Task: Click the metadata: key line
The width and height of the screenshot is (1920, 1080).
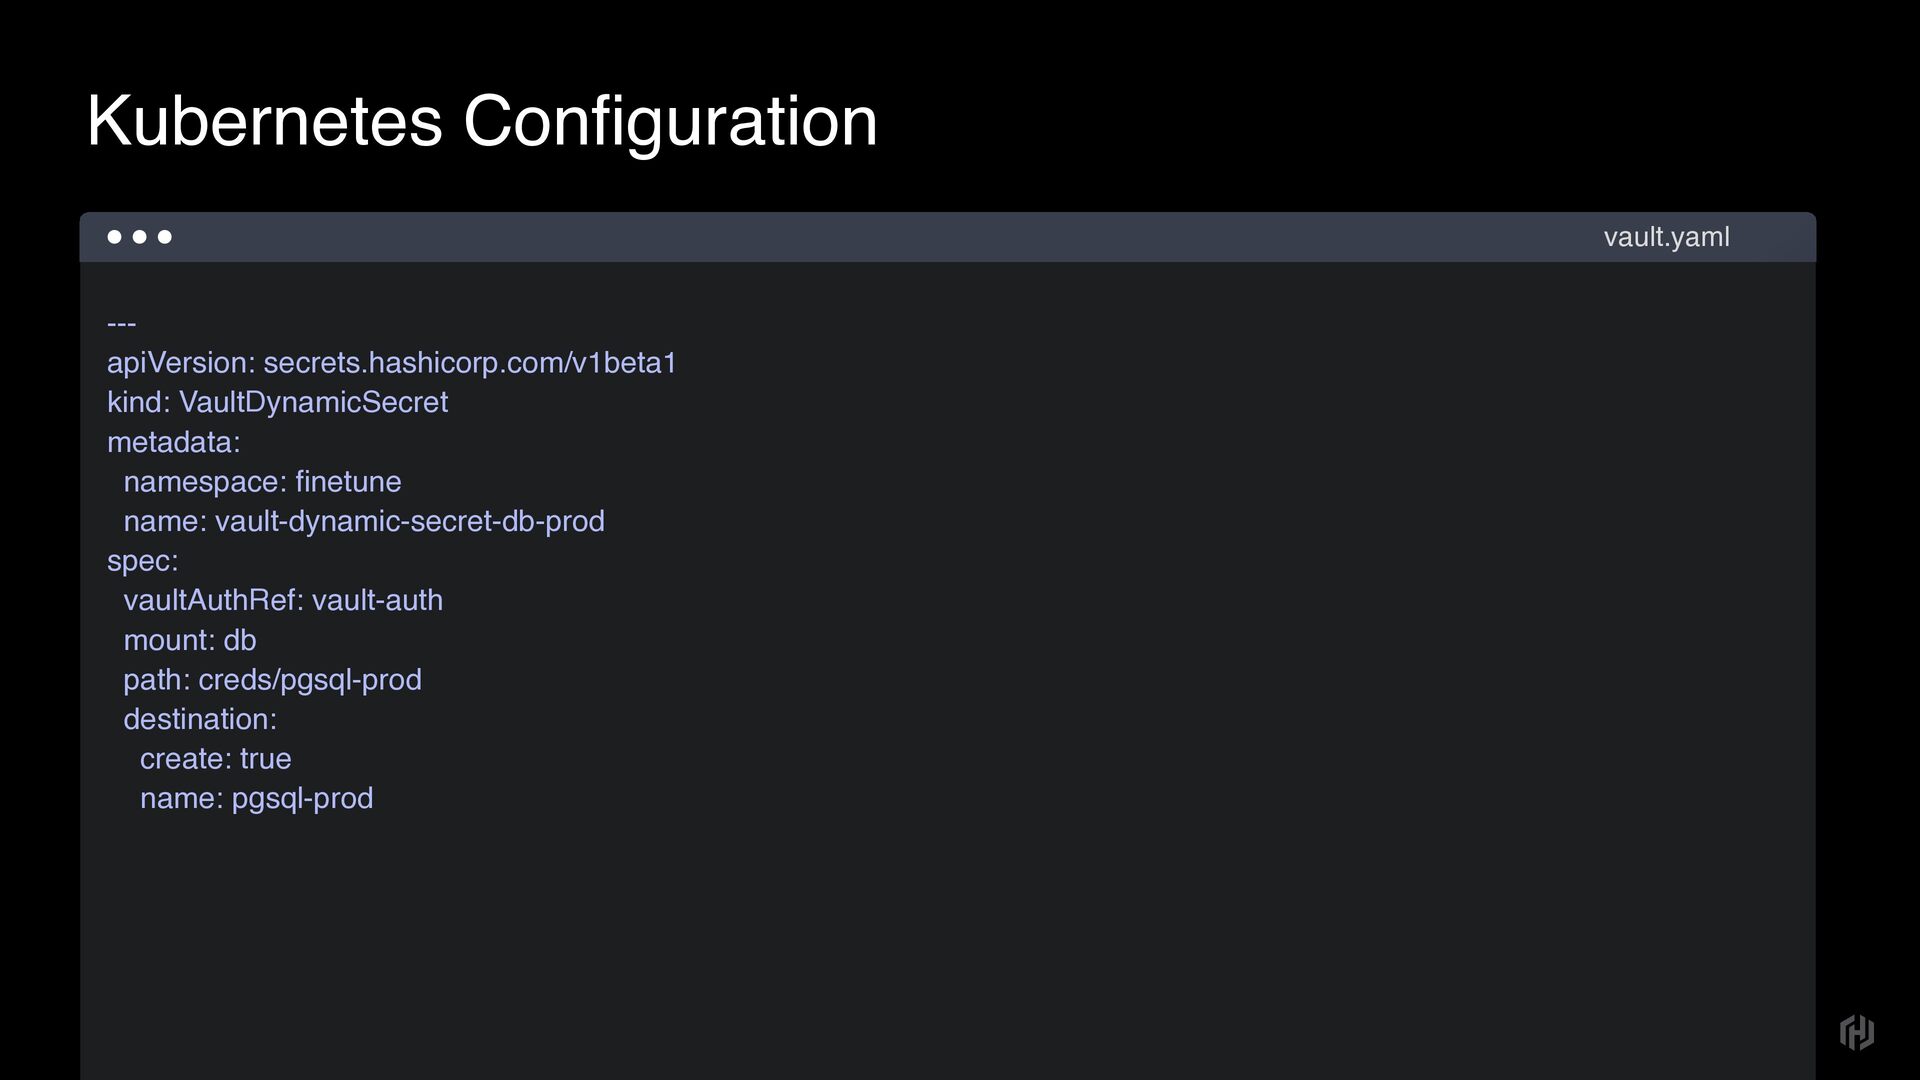Action: tap(173, 442)
